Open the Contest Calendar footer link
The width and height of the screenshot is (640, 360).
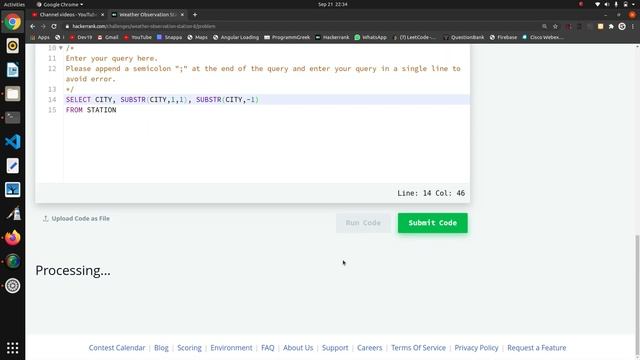click(x=117, y=348)
